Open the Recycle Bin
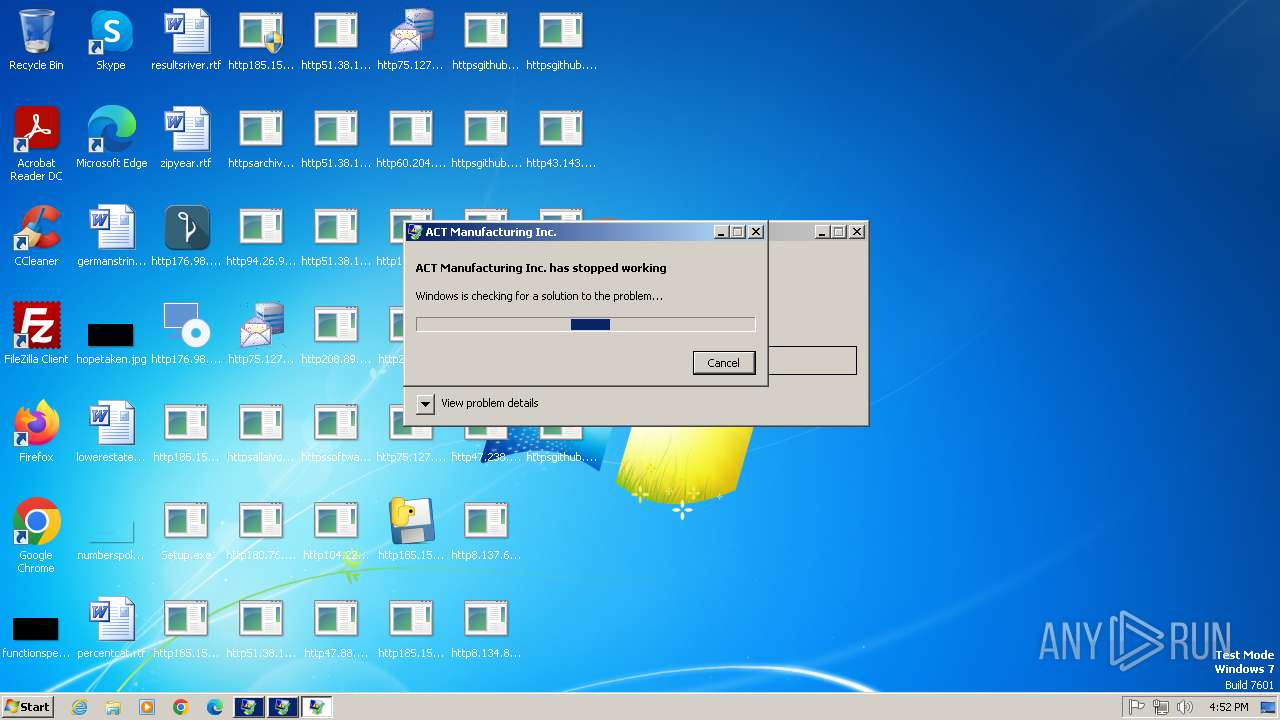 coord(36,41)
